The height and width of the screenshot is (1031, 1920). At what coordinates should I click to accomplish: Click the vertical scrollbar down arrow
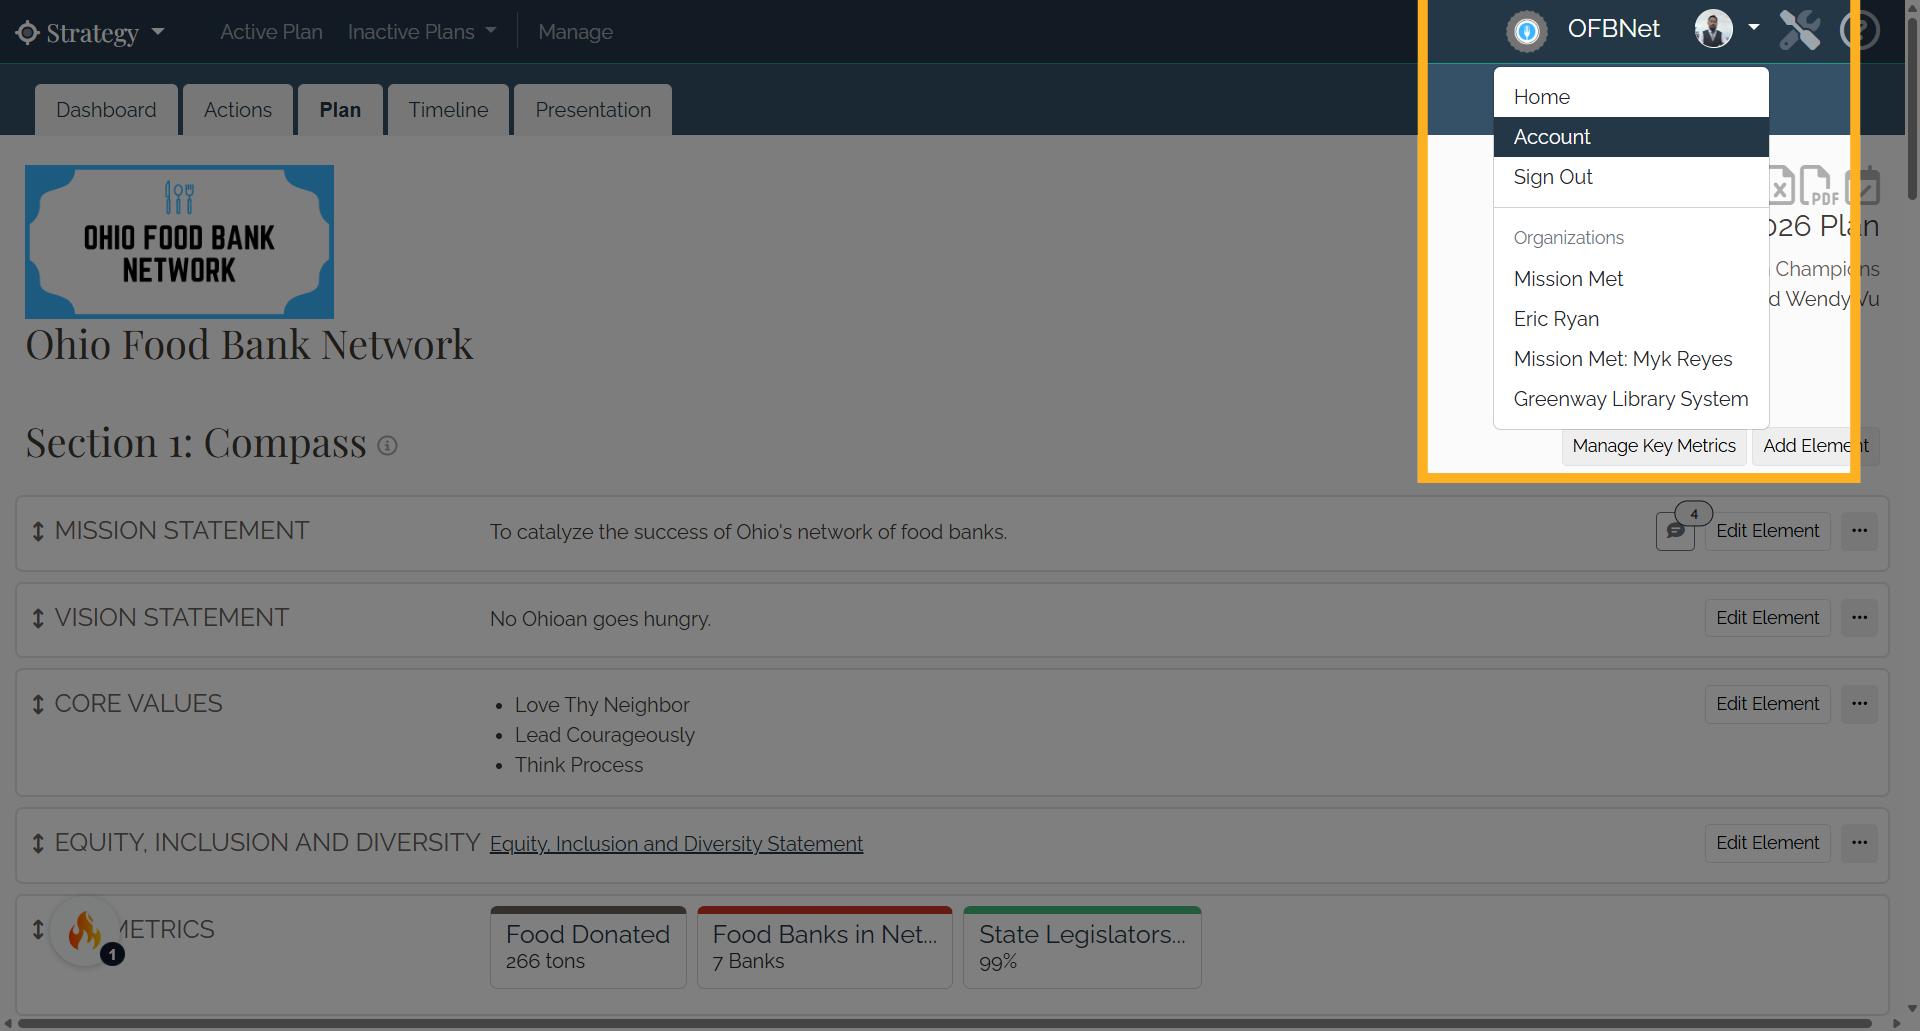pos(1912,1009)
